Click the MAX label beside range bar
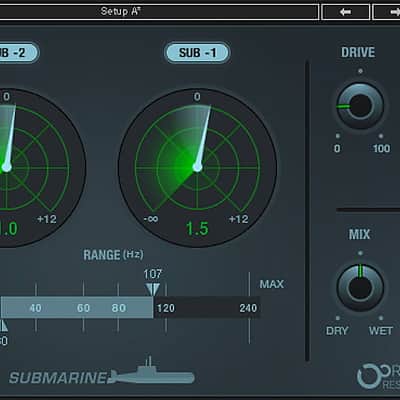This screenshot has height=400, width=400. click(x=272, y=284)
